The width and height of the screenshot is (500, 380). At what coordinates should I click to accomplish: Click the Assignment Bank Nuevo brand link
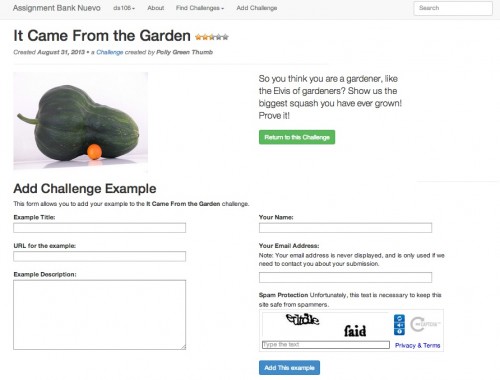tap(57, 8)
